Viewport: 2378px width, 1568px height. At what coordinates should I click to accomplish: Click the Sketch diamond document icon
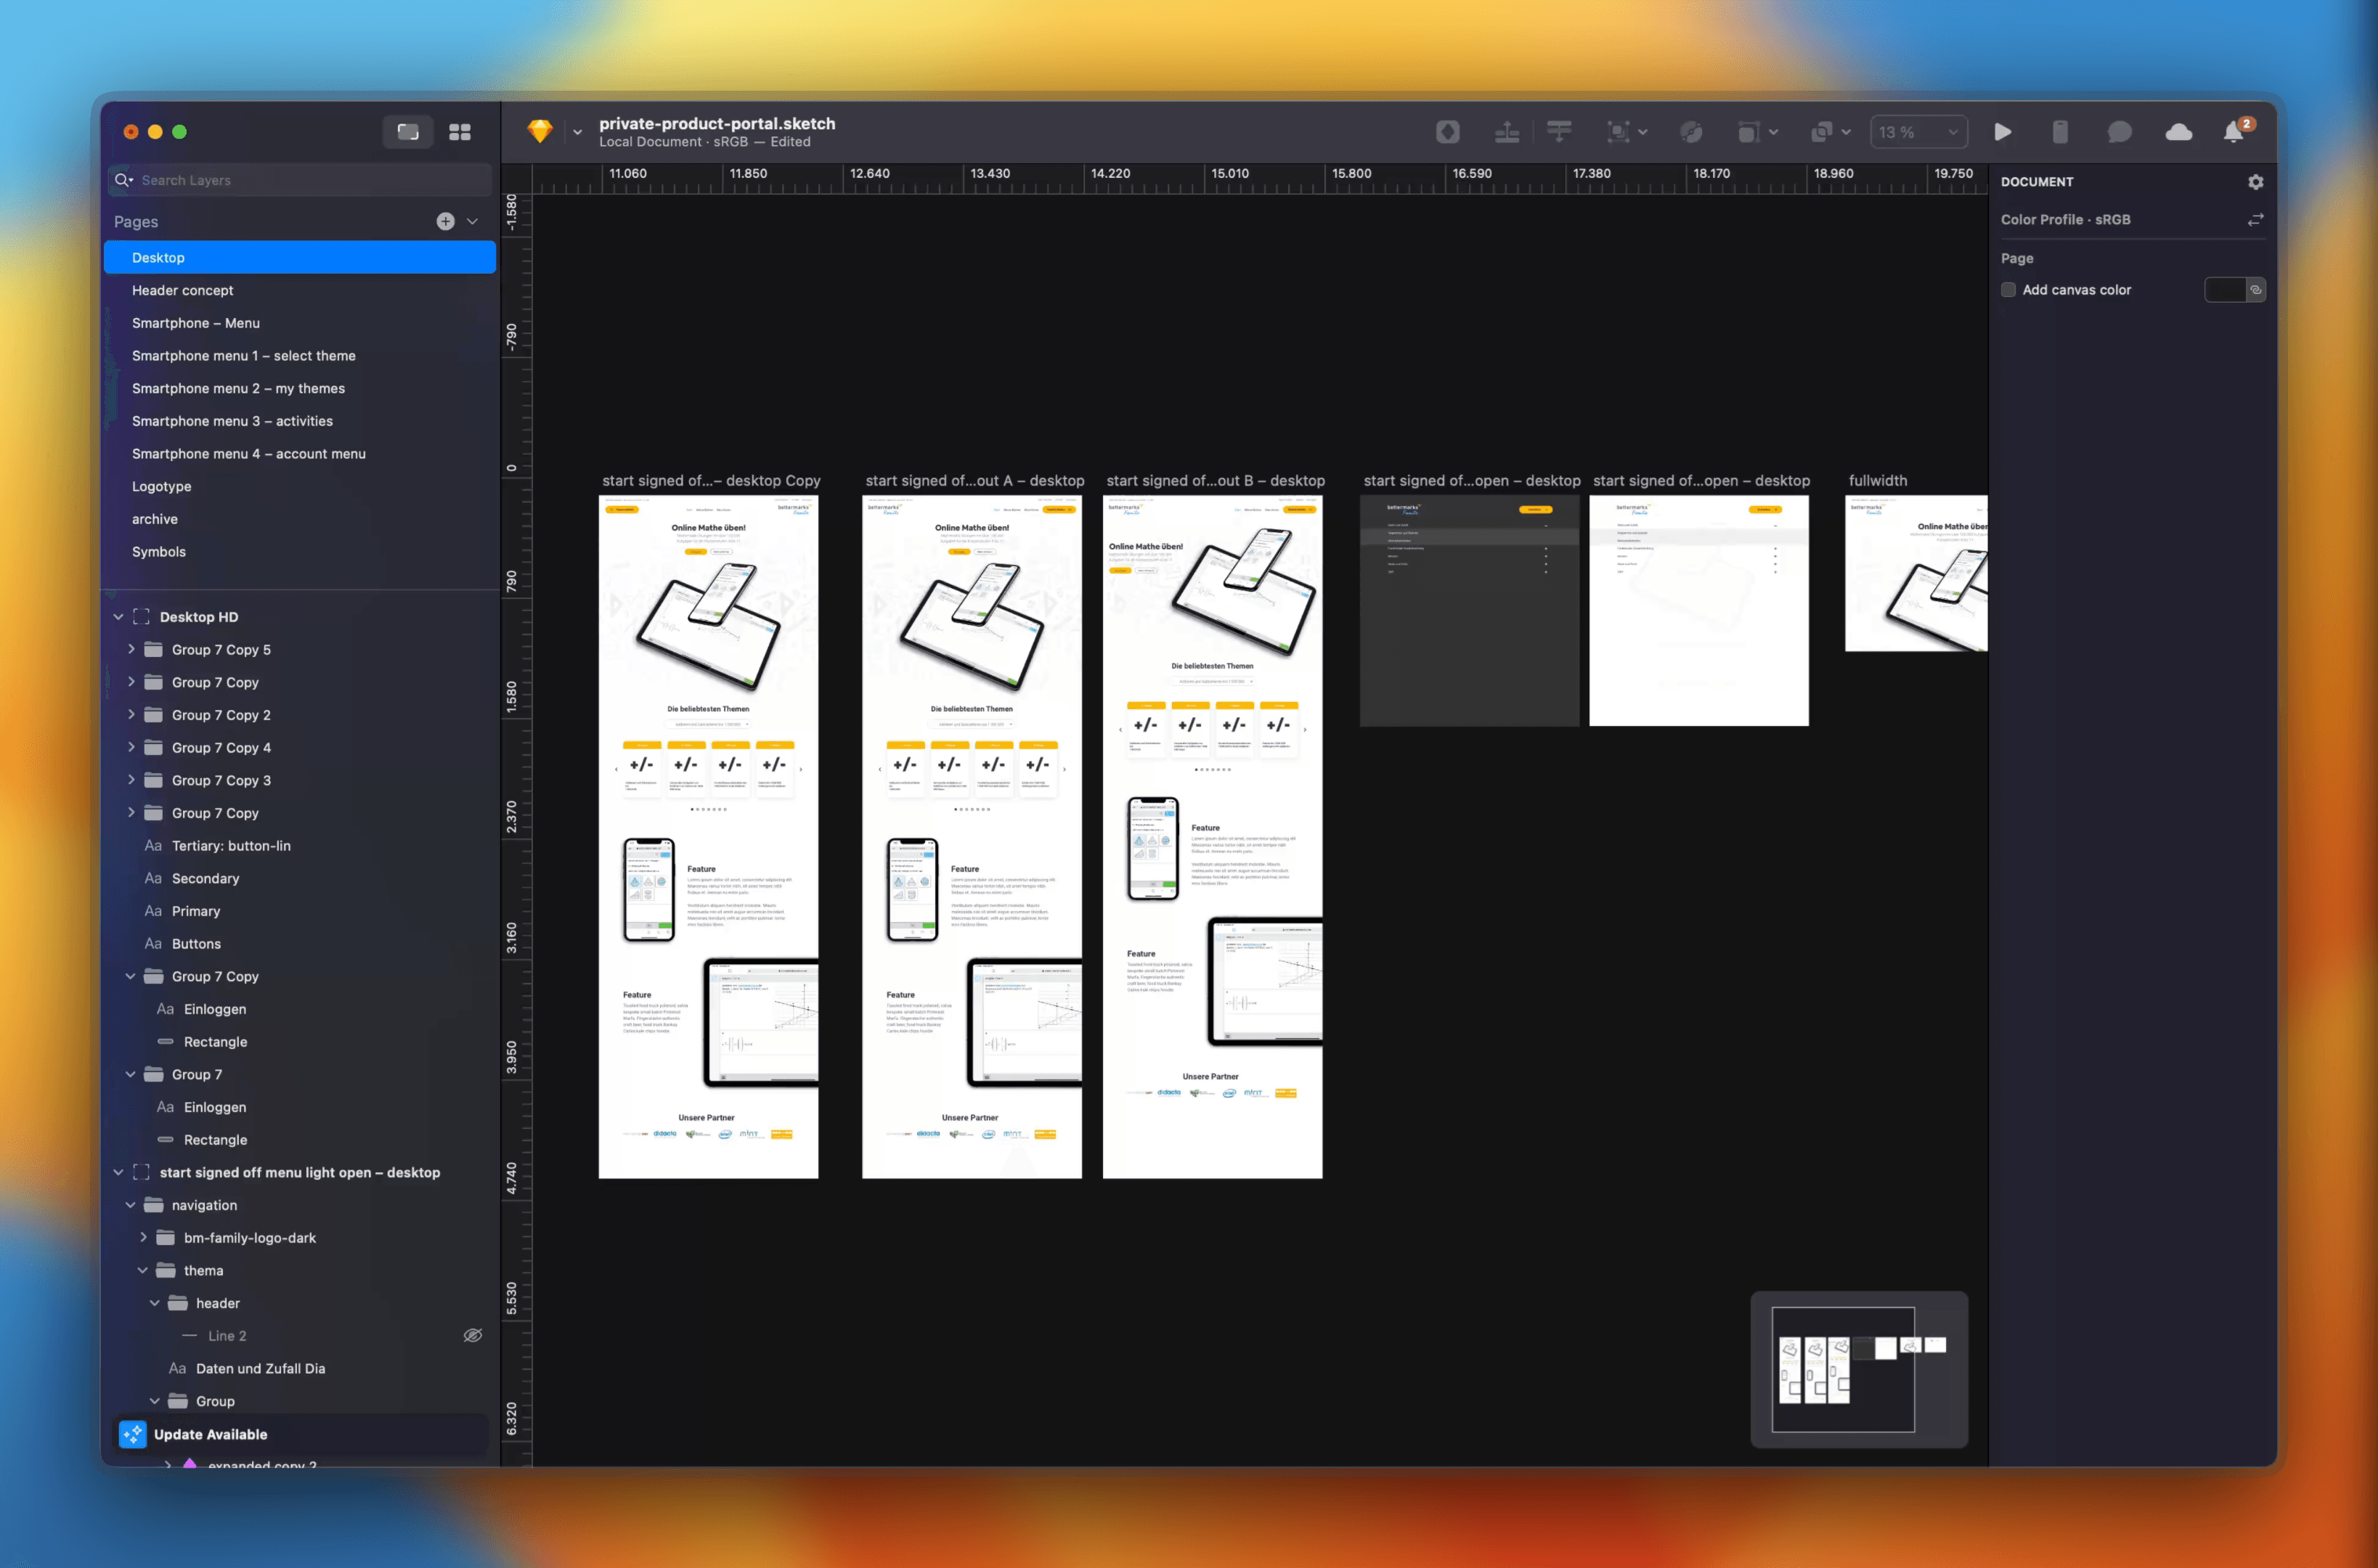coord(540,131)
